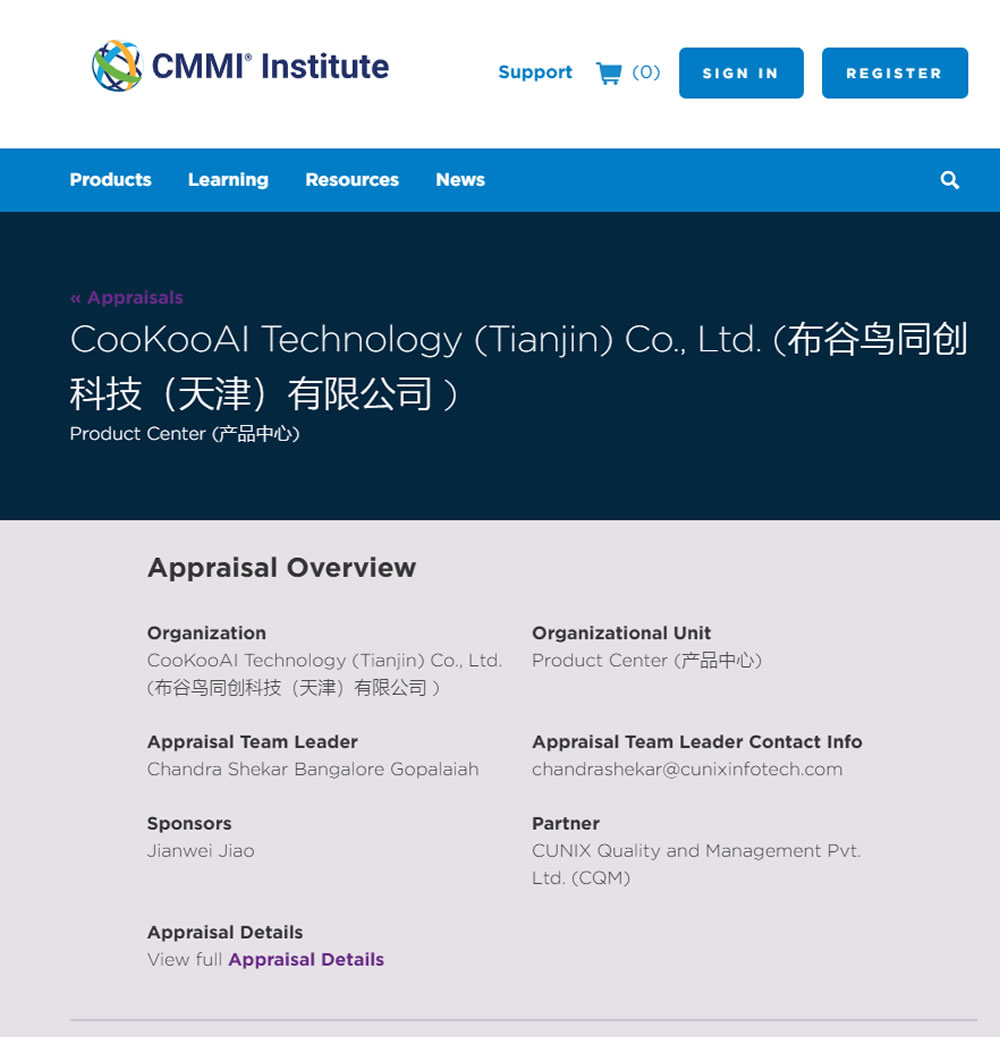
Task: Click the partner name CUNIX Quality and Management
Action: click(x=696, y=864)
